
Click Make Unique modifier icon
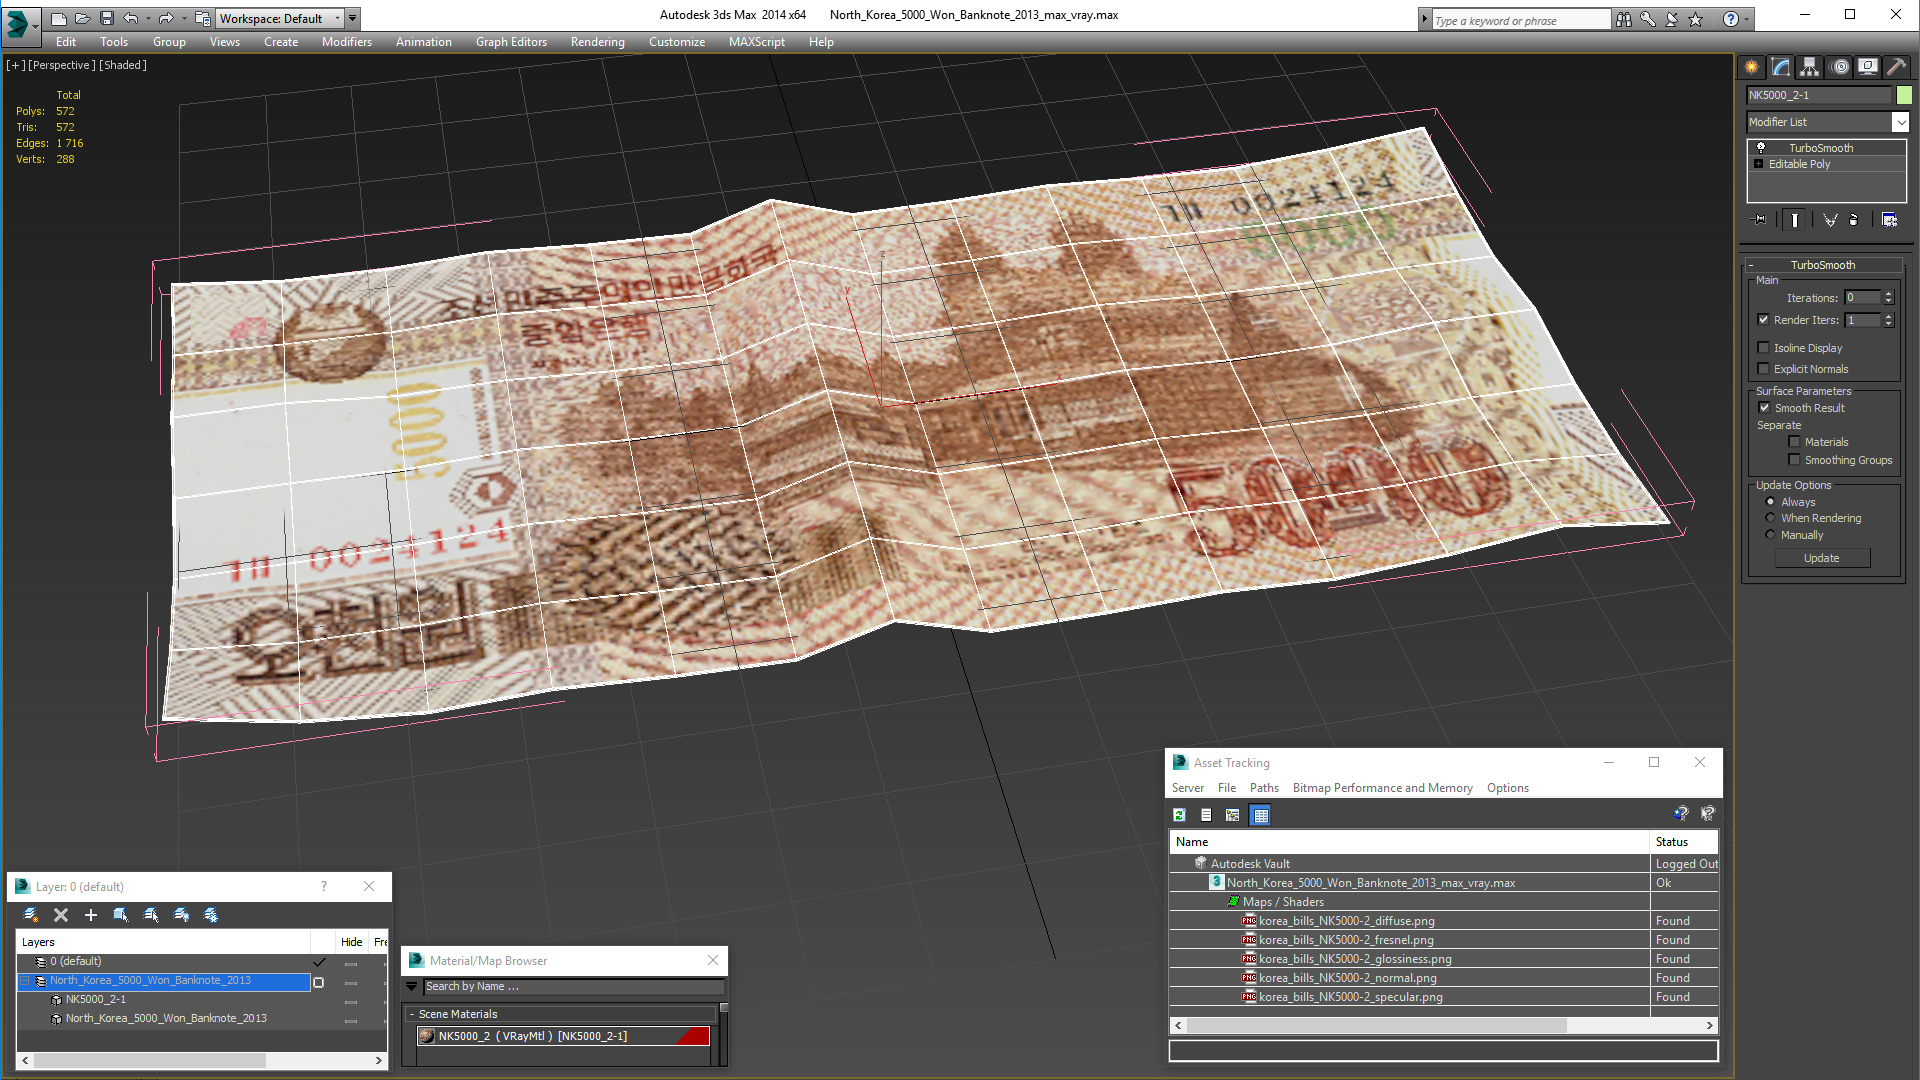pos(1830,220)
